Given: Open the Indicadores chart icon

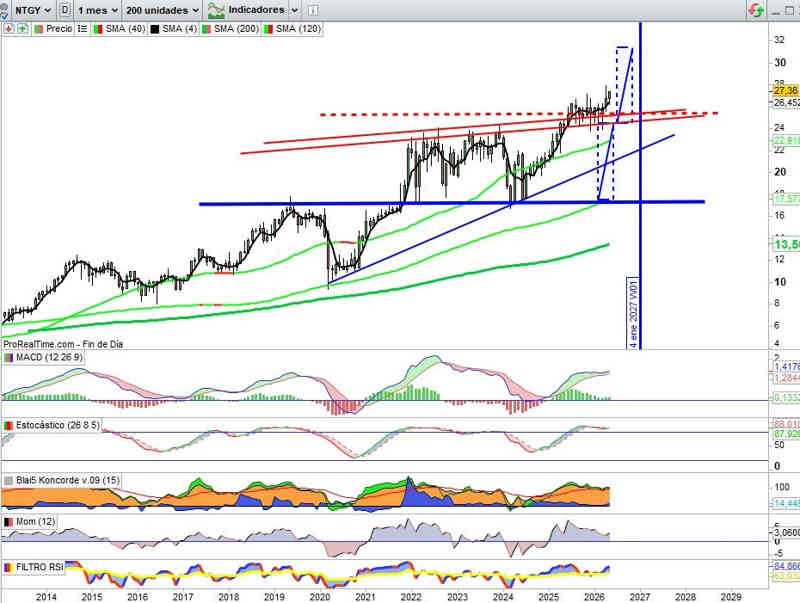Looking at the screenshot, I should 216,10.
